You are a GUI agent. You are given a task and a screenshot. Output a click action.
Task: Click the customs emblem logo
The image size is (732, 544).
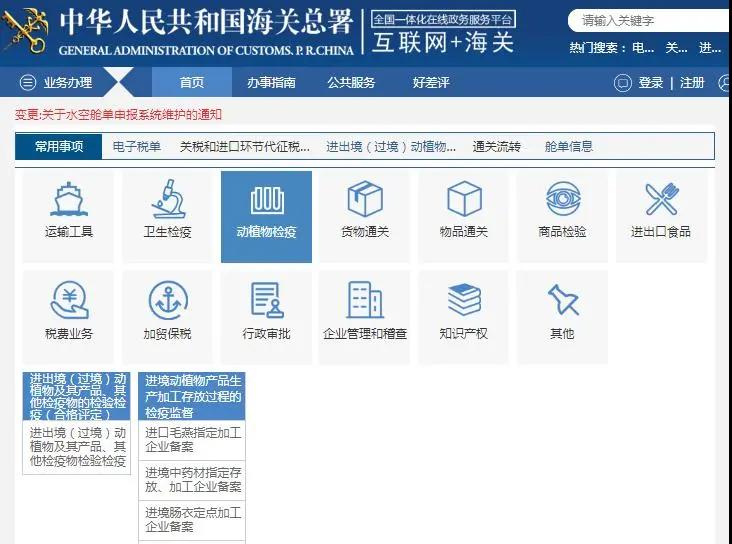pyautogui.click(x=26, y=31)
